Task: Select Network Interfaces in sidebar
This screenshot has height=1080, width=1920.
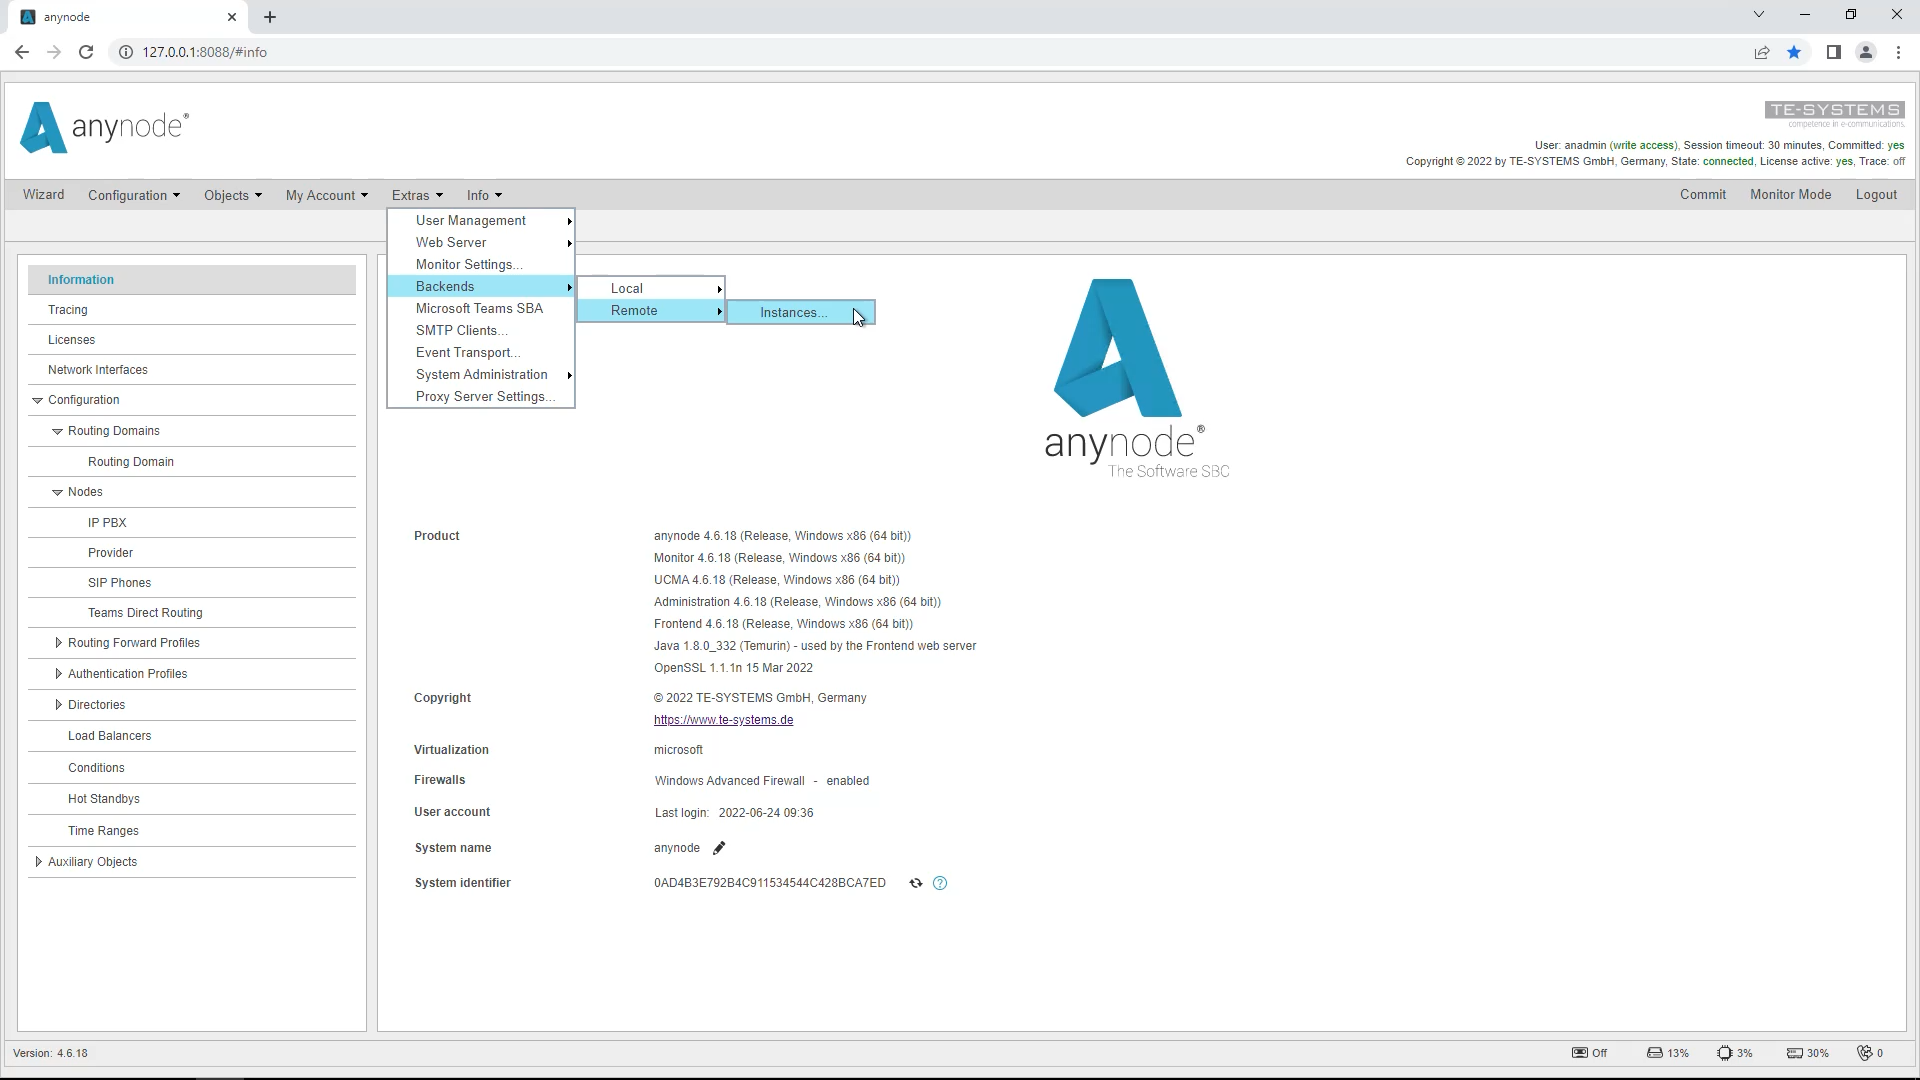Action: pos(192,370)
